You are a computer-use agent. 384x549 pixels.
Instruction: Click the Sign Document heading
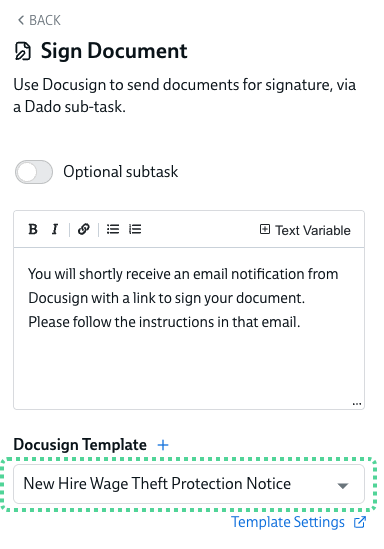[x=114, y=51]
